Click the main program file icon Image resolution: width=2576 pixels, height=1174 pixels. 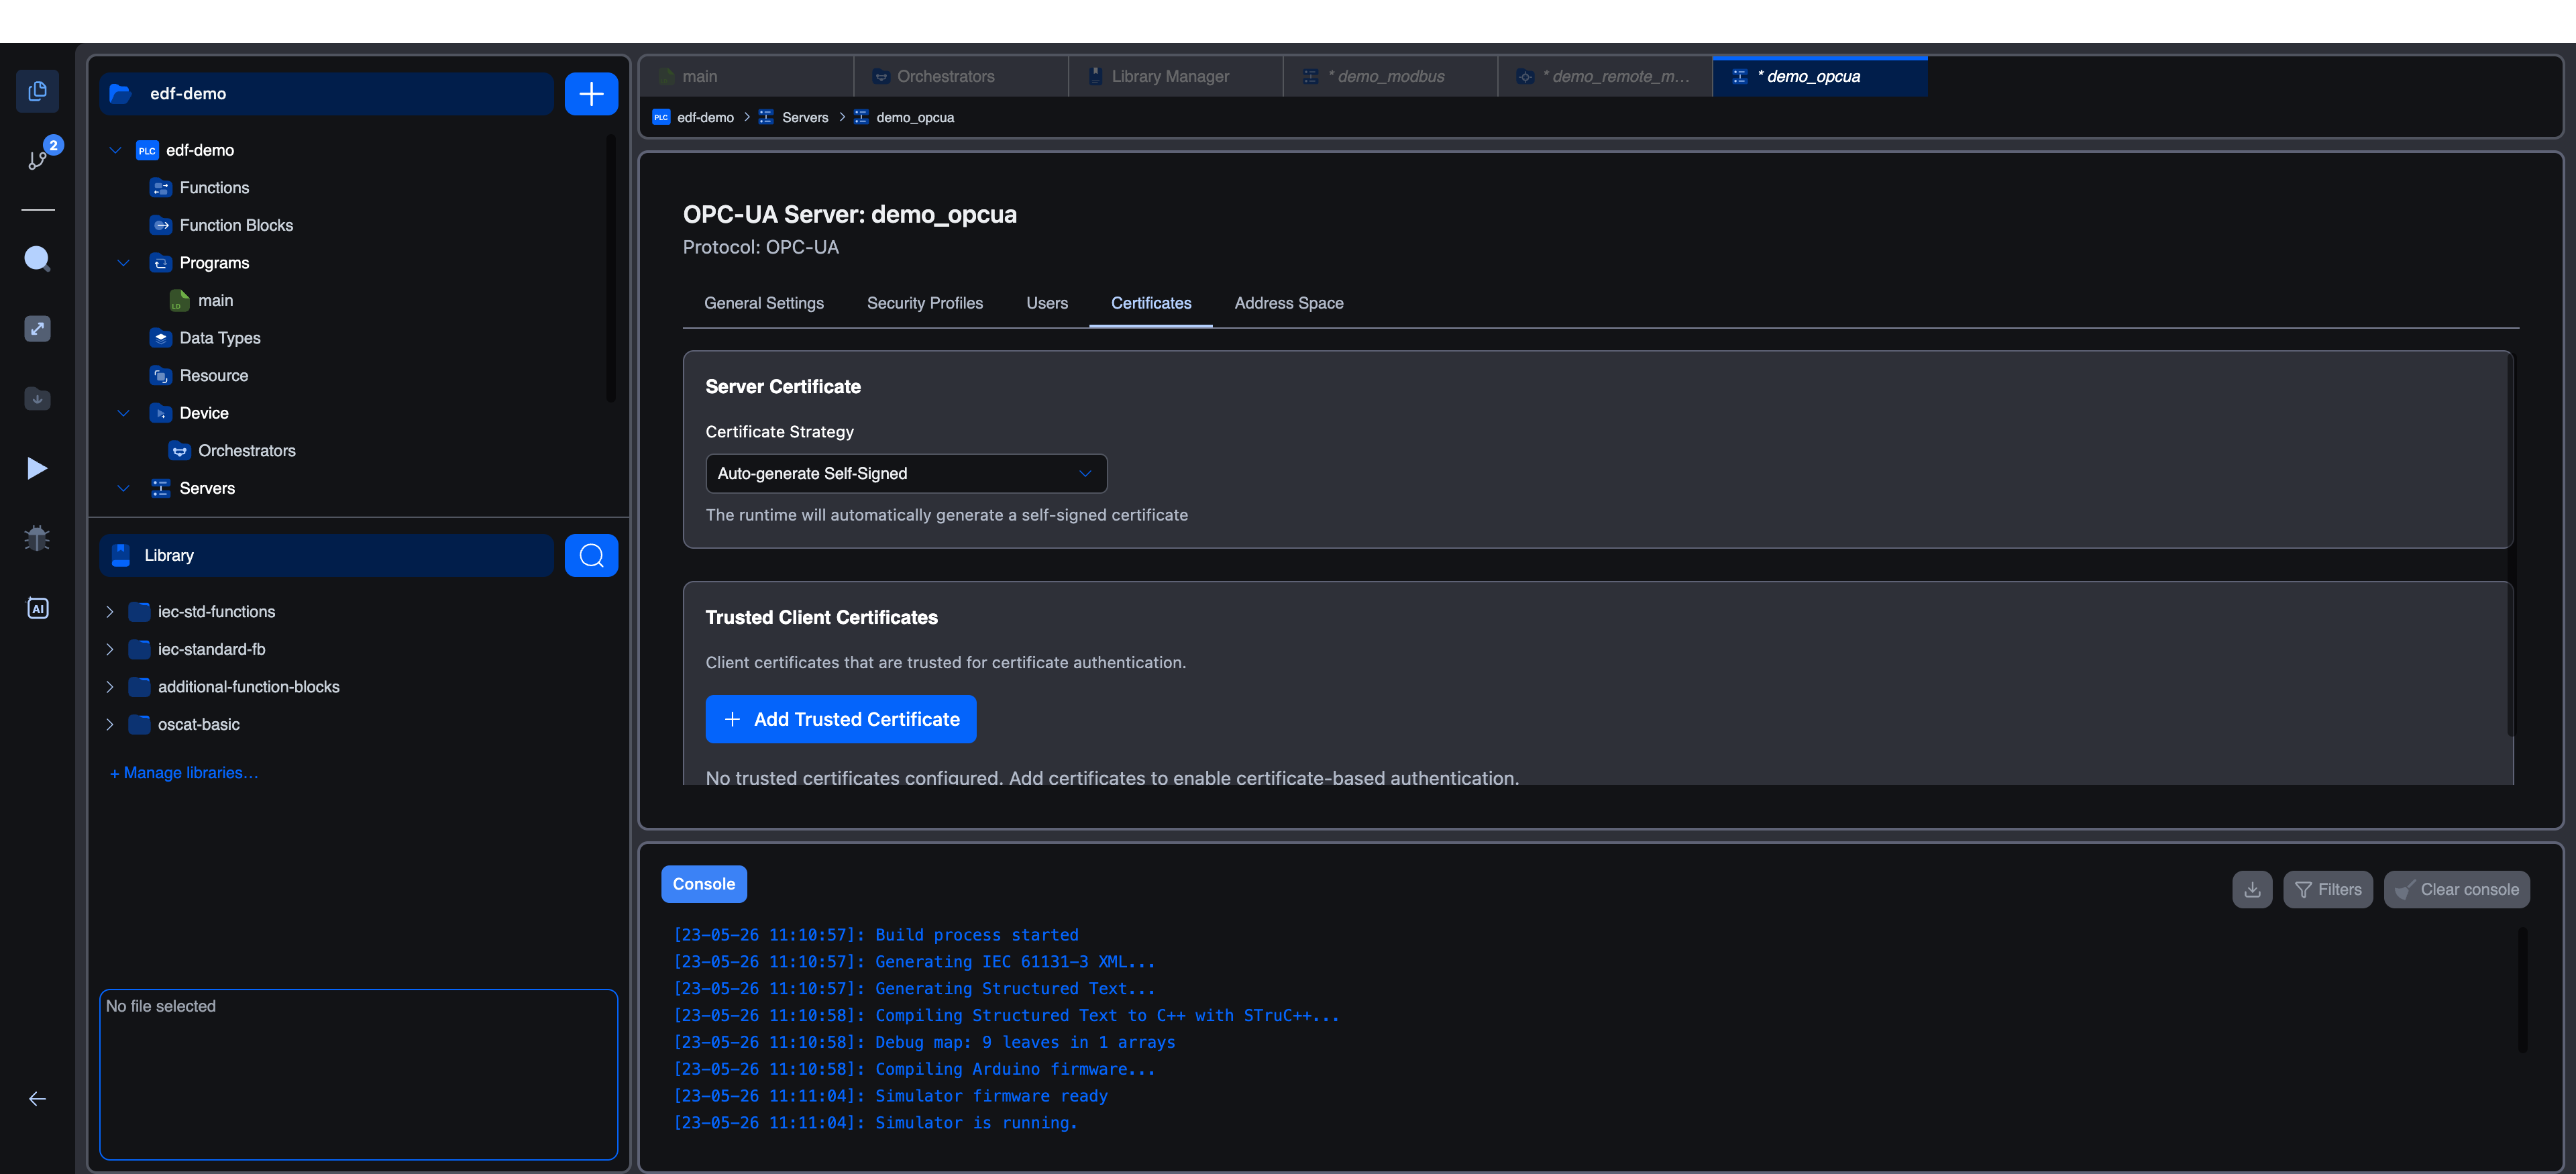click(x=179, y=300)
